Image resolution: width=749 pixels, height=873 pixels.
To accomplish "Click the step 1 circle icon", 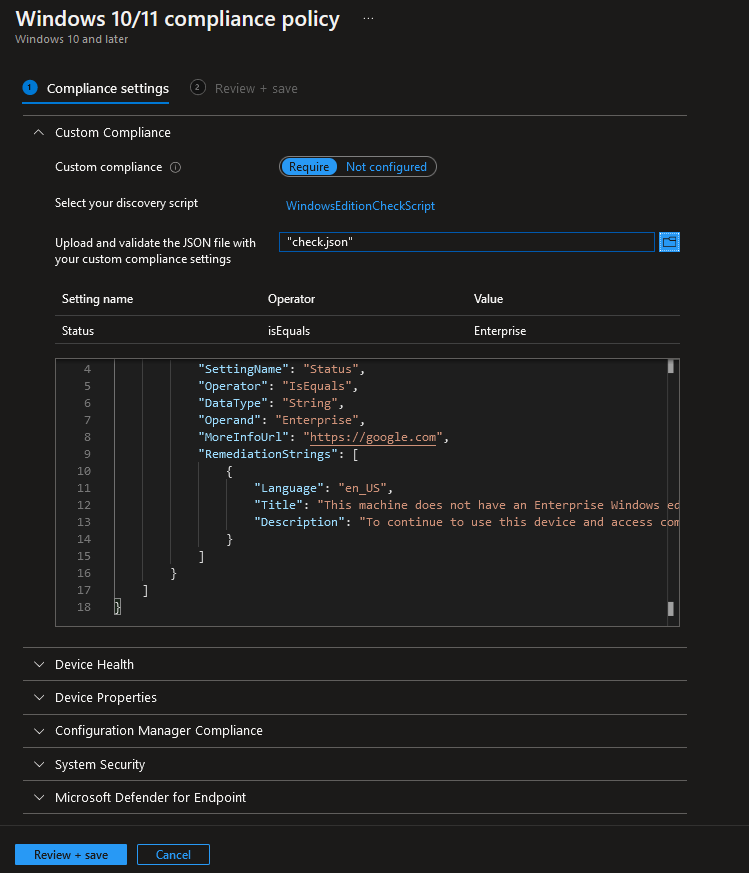I will [x=30, y=88].
